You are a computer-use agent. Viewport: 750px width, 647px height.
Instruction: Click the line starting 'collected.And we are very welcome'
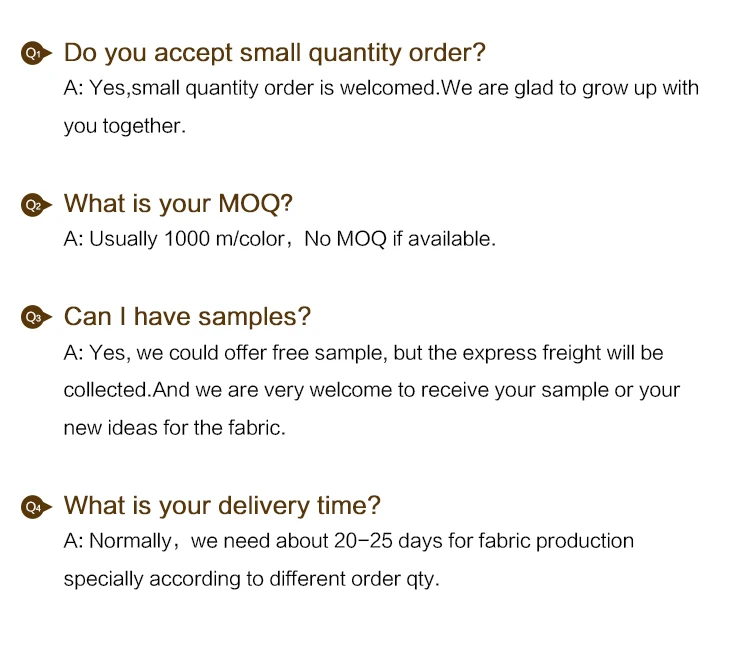(x=372, y=391)
